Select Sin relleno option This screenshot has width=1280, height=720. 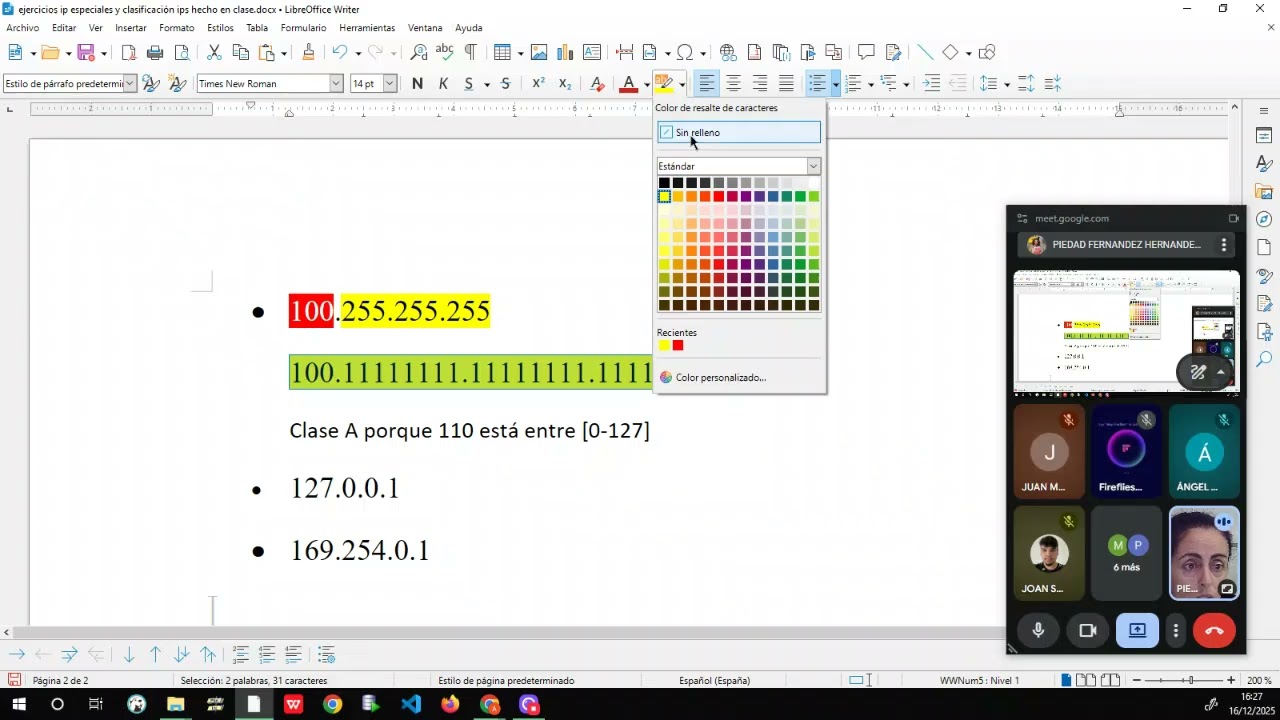(x=739, y=132)
